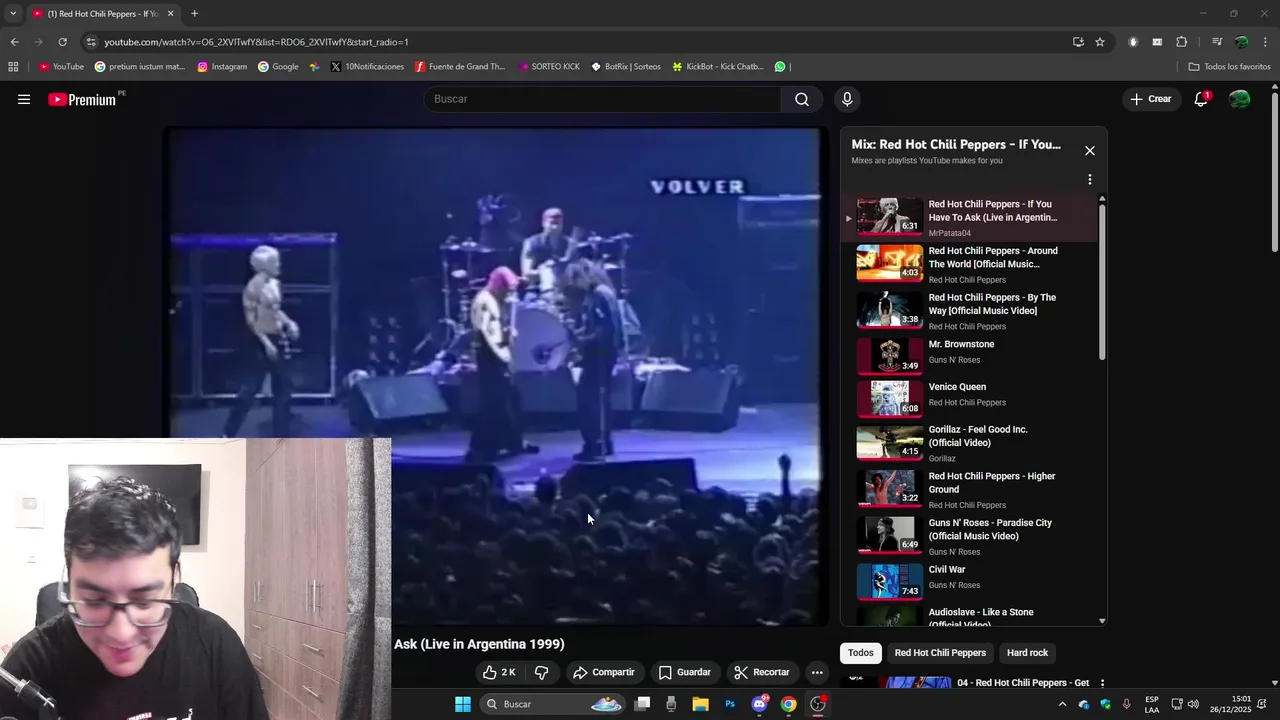Bookmark this page with the star
Screen dimensions: 1280x720
(1100, 42)
